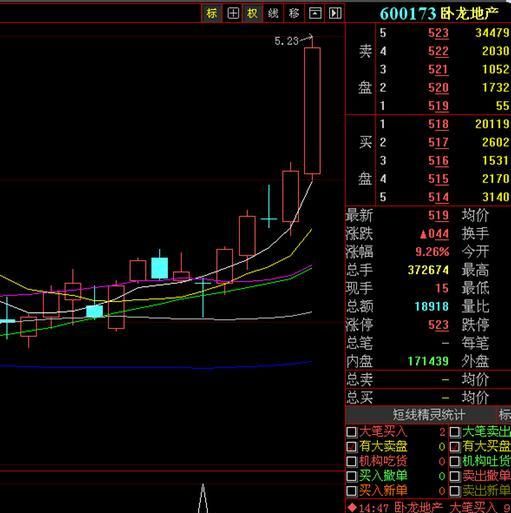
Task: Toggle the 权 adjustment icon
Action: [x=252, y=13]
